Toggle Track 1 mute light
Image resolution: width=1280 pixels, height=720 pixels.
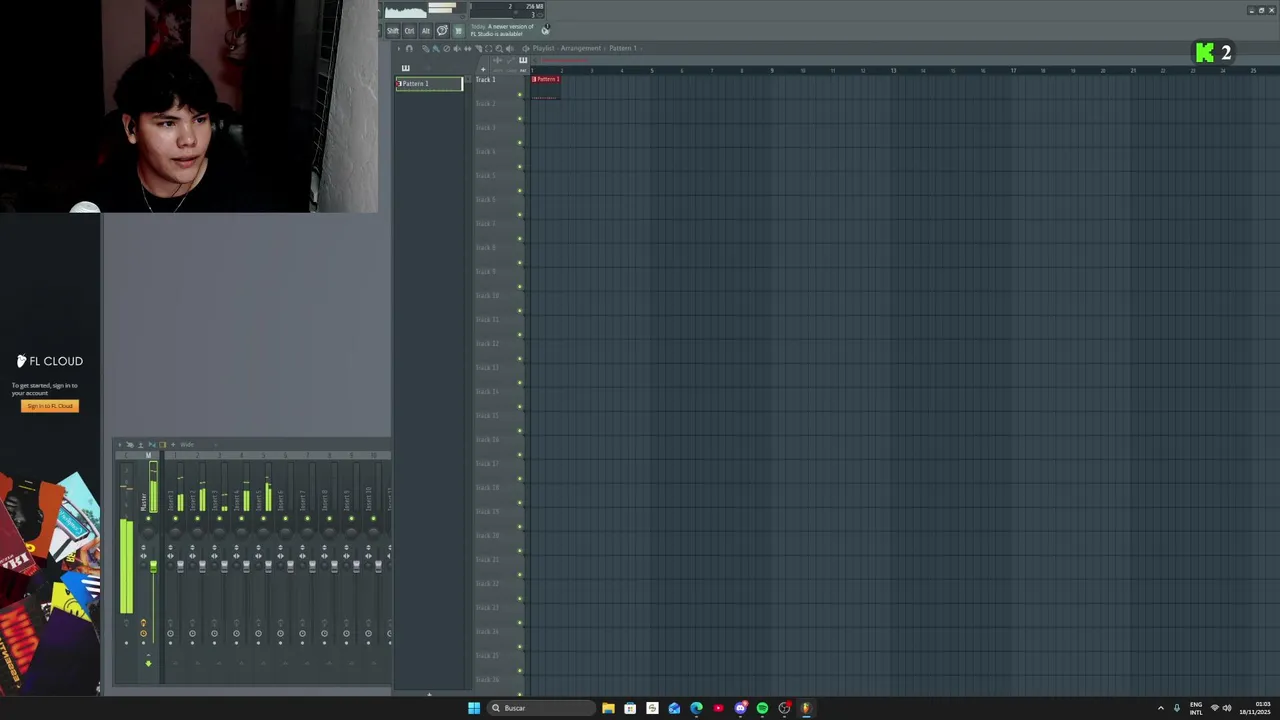(x=520, y=95)
